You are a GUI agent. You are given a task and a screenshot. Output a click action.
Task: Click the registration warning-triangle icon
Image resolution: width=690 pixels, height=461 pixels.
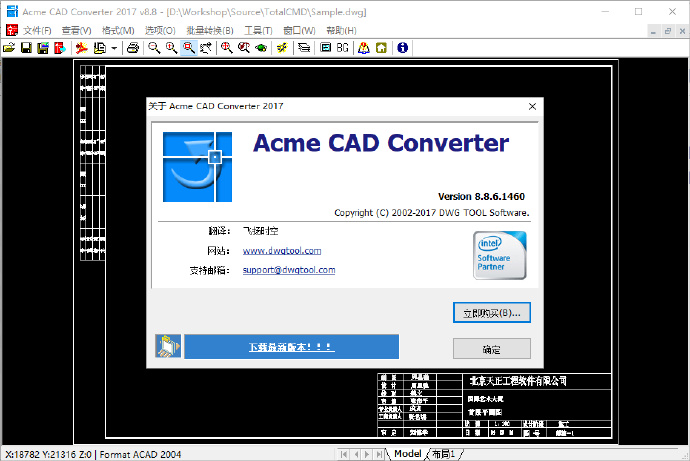point(364,48)
